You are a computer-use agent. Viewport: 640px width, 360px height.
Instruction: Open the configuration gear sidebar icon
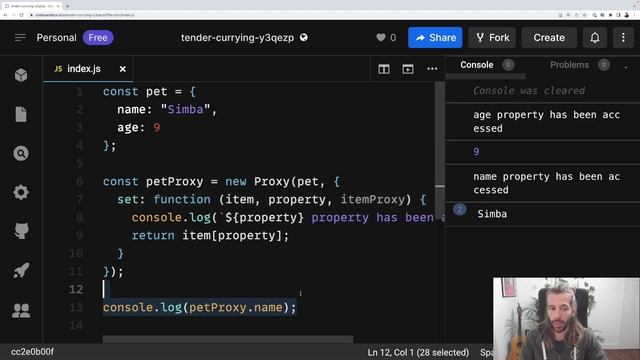coord(21,192)
